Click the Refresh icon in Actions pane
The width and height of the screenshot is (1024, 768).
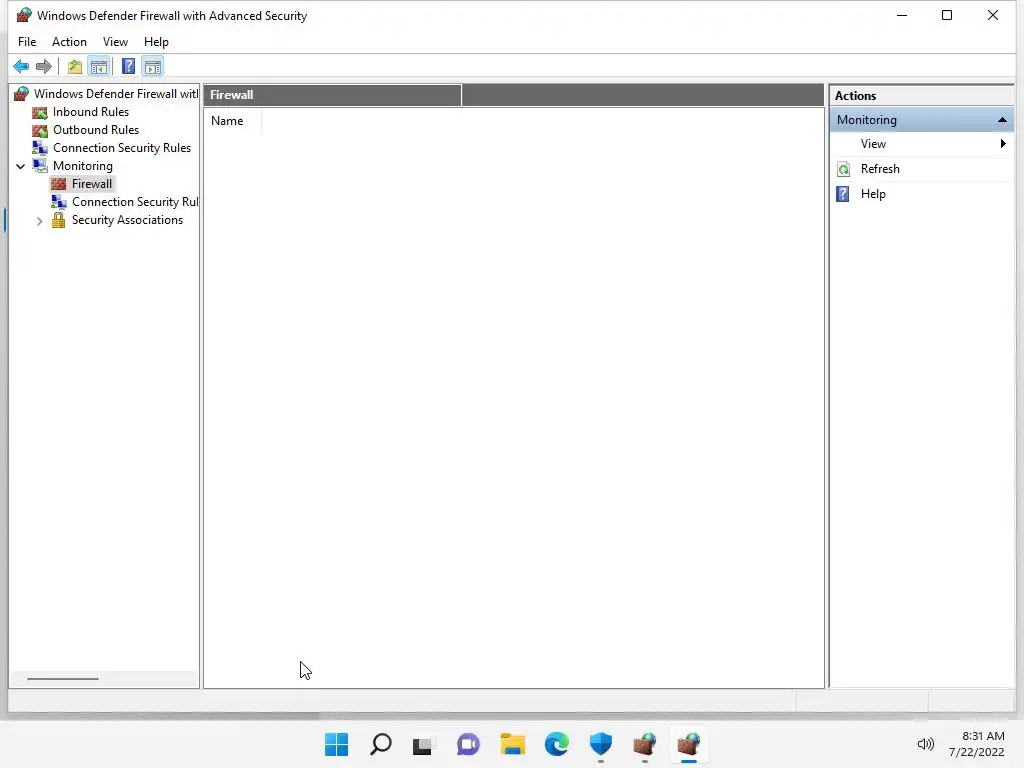pos(843,169)
